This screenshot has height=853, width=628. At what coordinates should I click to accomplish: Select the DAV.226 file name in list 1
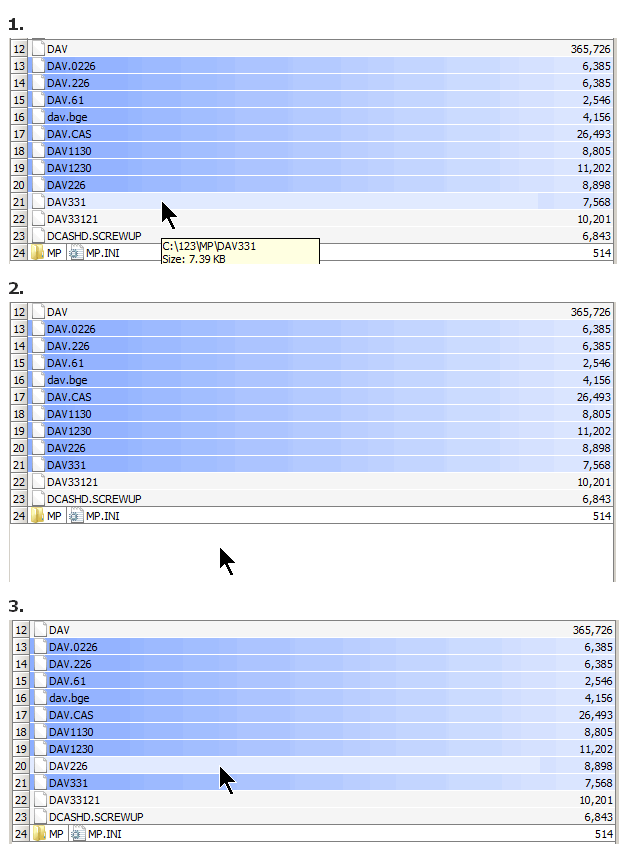pos(68,83)
